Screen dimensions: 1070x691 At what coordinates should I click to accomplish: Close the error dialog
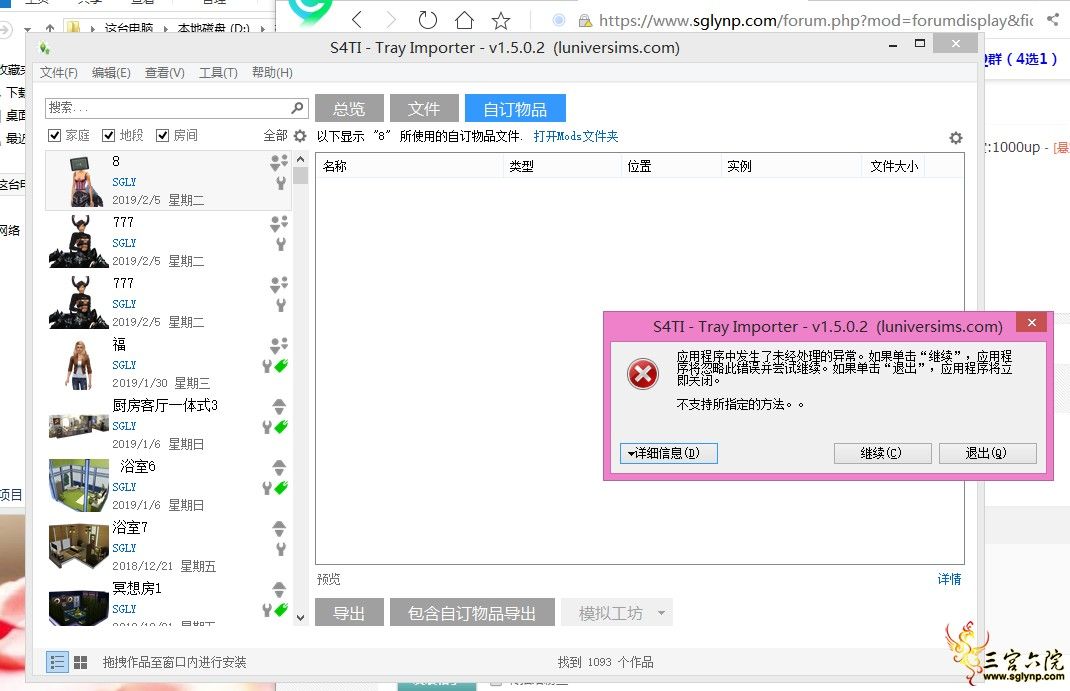coord(1032,323)
